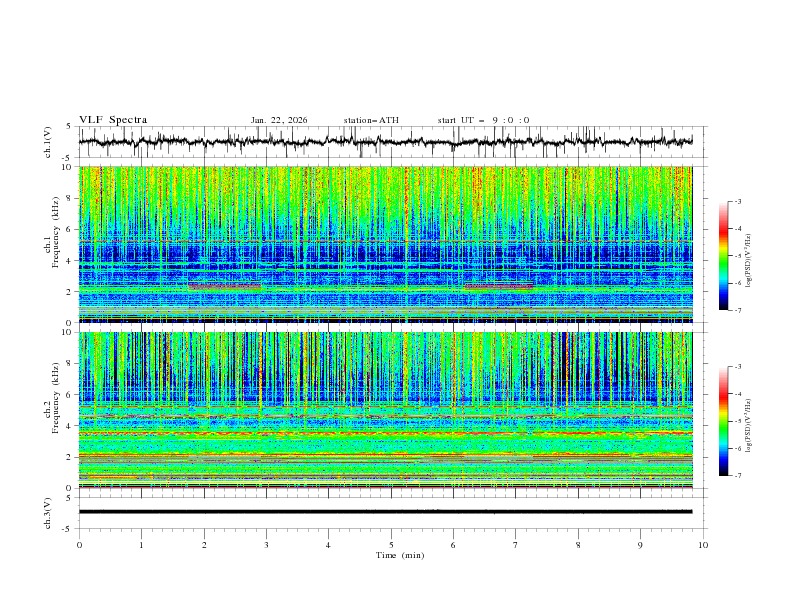Click time axis tick label "7"
Viewport: 792px width, 612px height.
coord(516,545)
